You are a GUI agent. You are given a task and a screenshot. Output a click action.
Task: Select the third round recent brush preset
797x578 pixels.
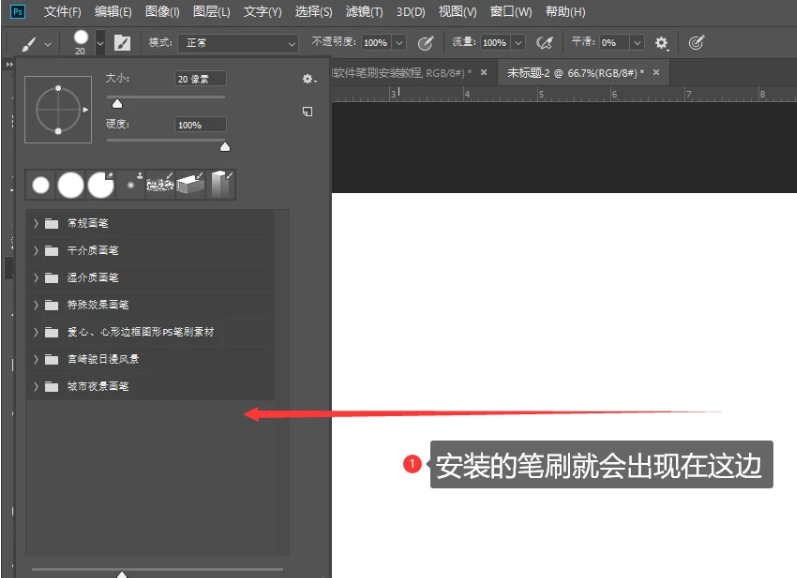click(x=101, y=185)
